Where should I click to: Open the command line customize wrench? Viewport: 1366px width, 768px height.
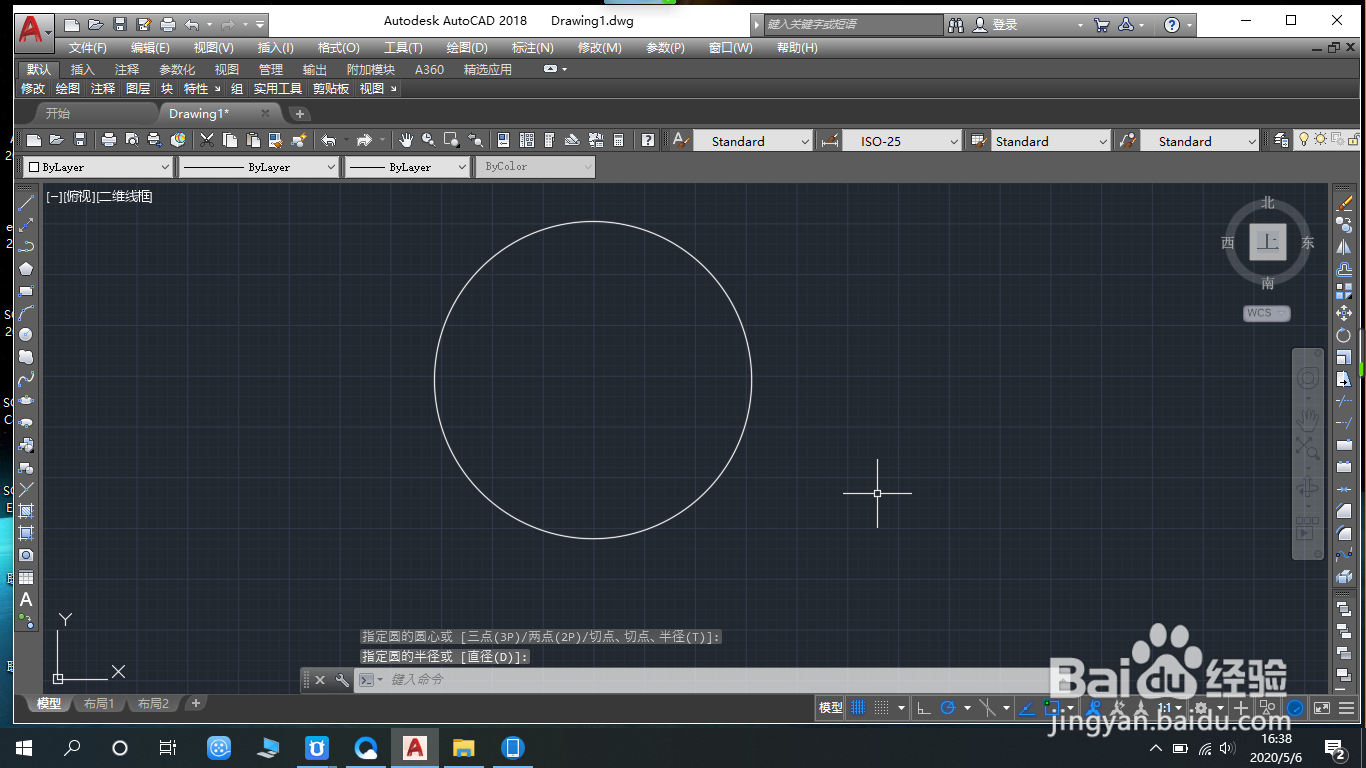pos(342,680)
